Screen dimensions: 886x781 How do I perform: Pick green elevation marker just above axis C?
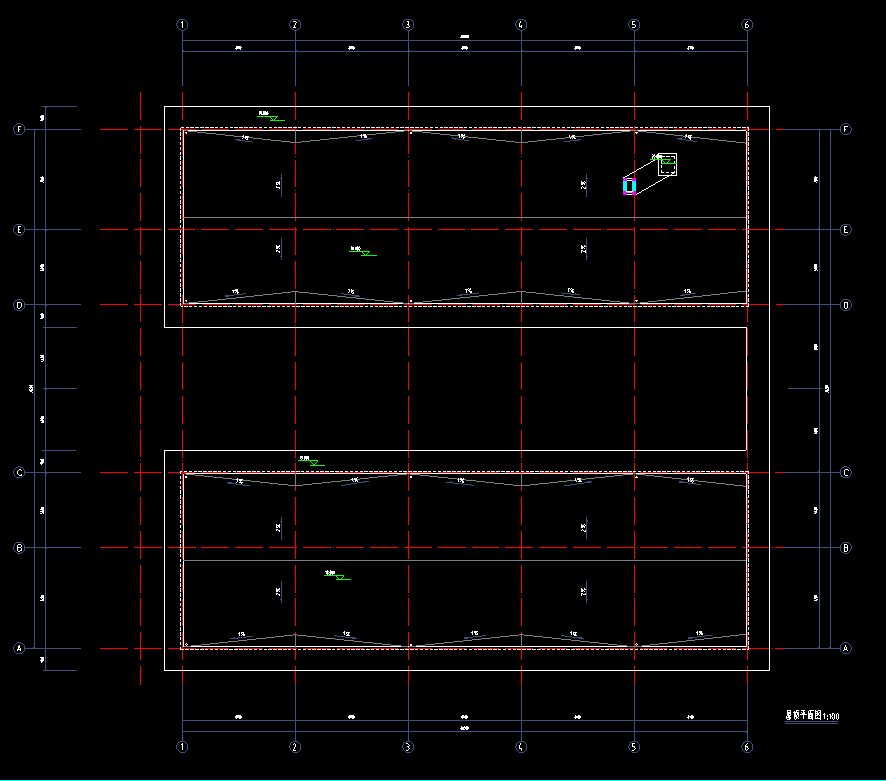[x=313, y=462]
